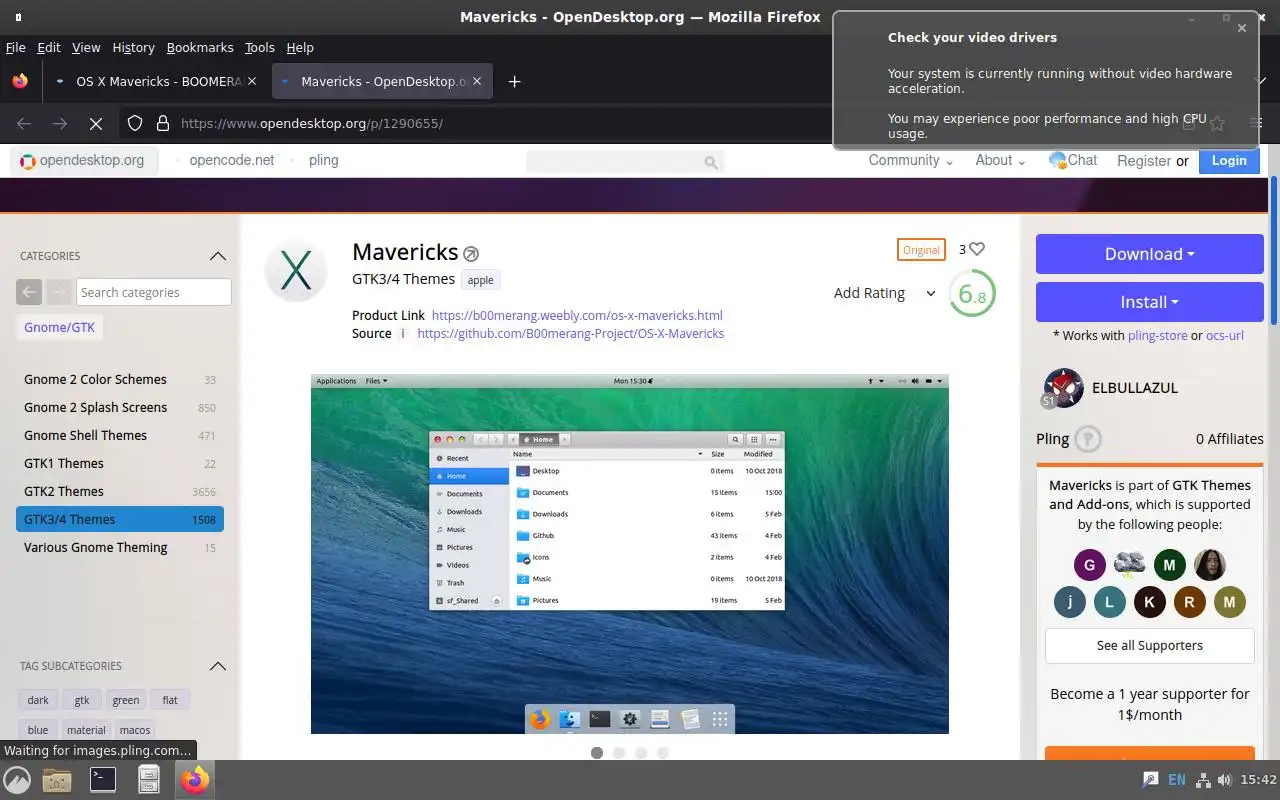Click the padlock site info icon

point(163,124)
